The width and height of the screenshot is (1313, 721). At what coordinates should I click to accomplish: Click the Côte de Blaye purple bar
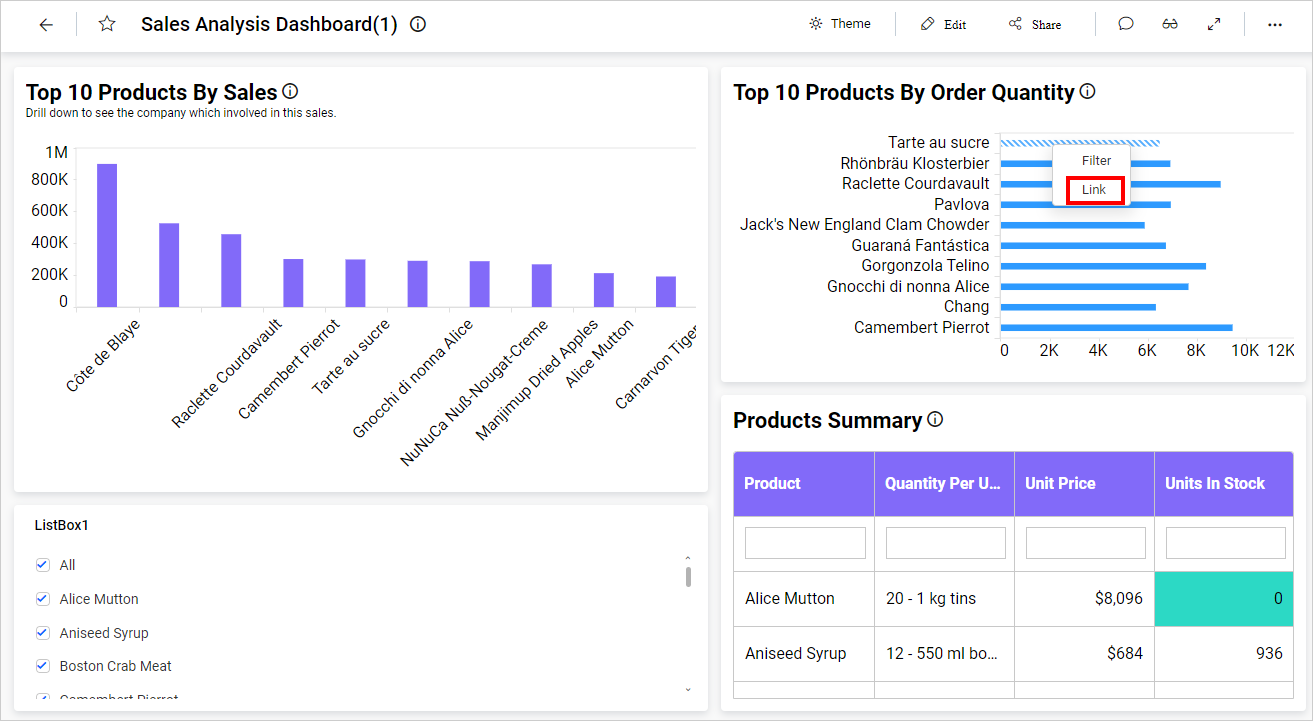click(x=107, y=235)
